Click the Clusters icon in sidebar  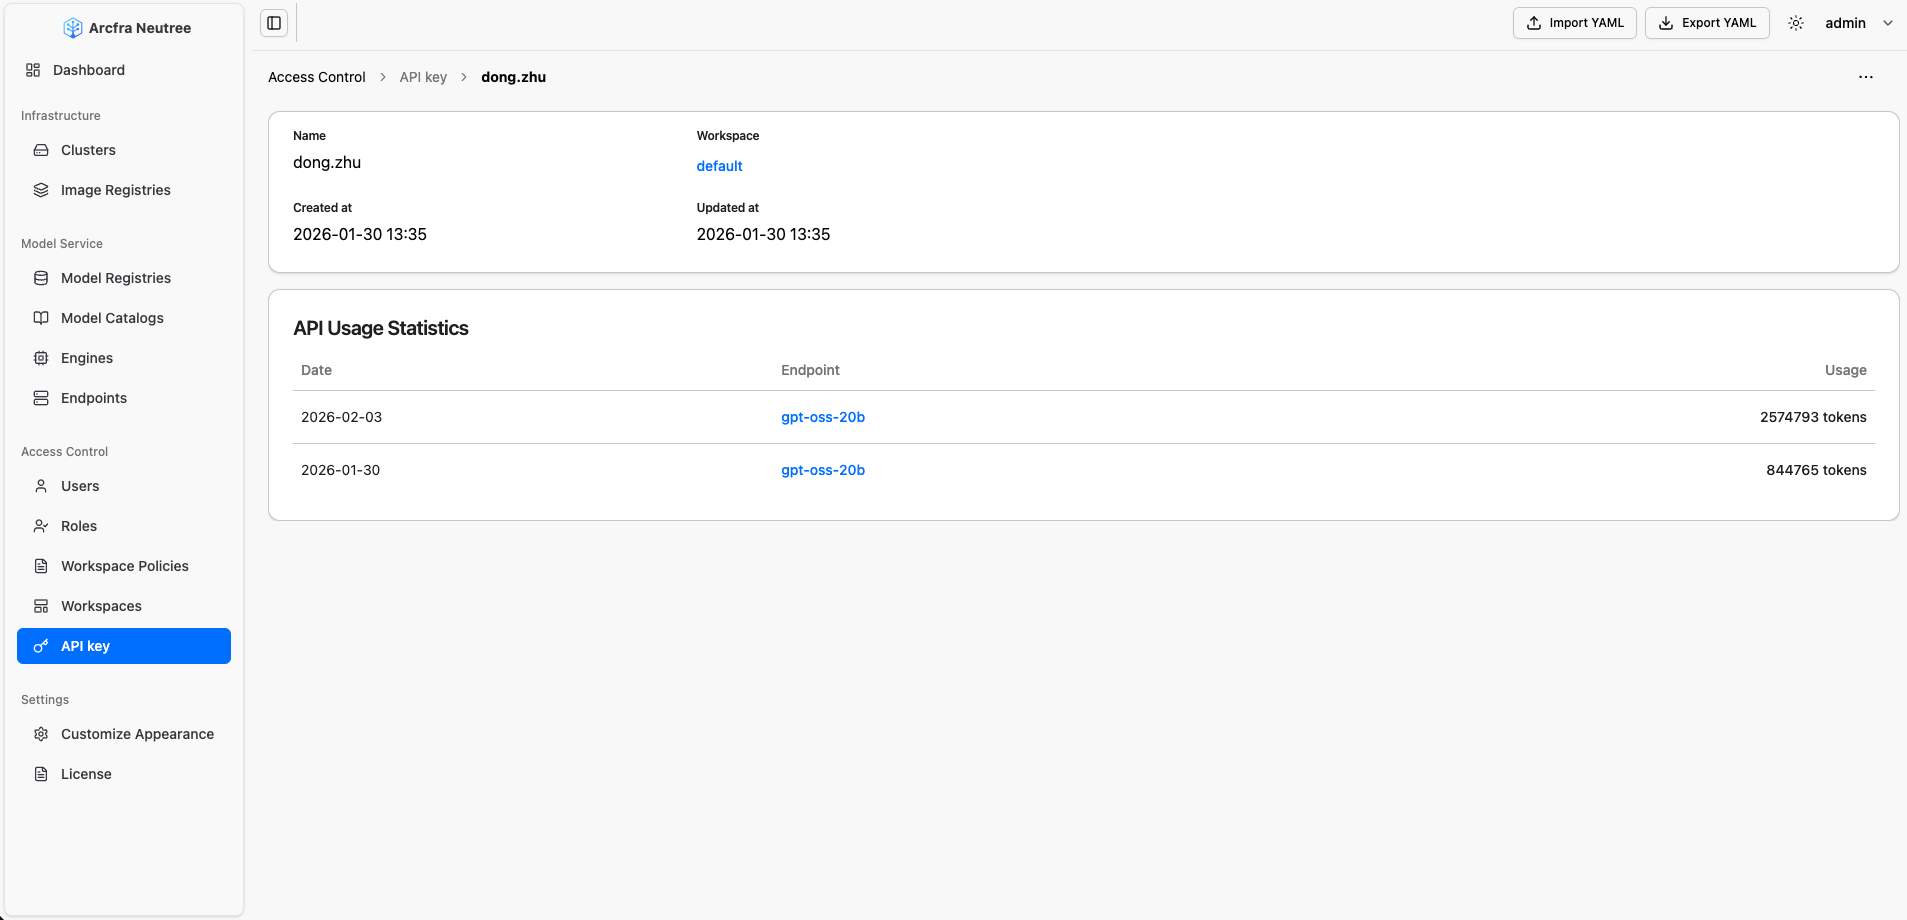[x=41, y=150]
